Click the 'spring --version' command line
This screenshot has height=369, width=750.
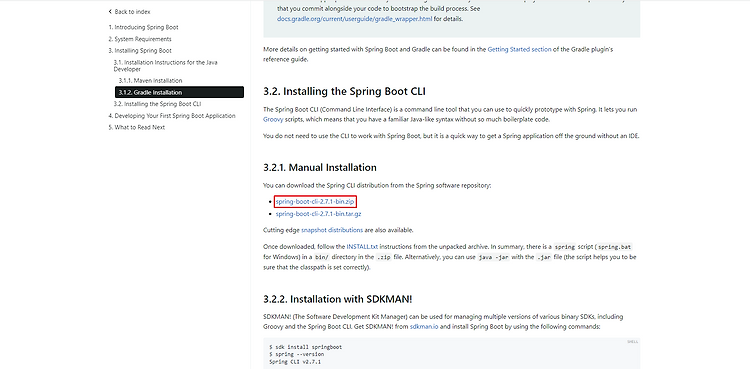[297, 354]
